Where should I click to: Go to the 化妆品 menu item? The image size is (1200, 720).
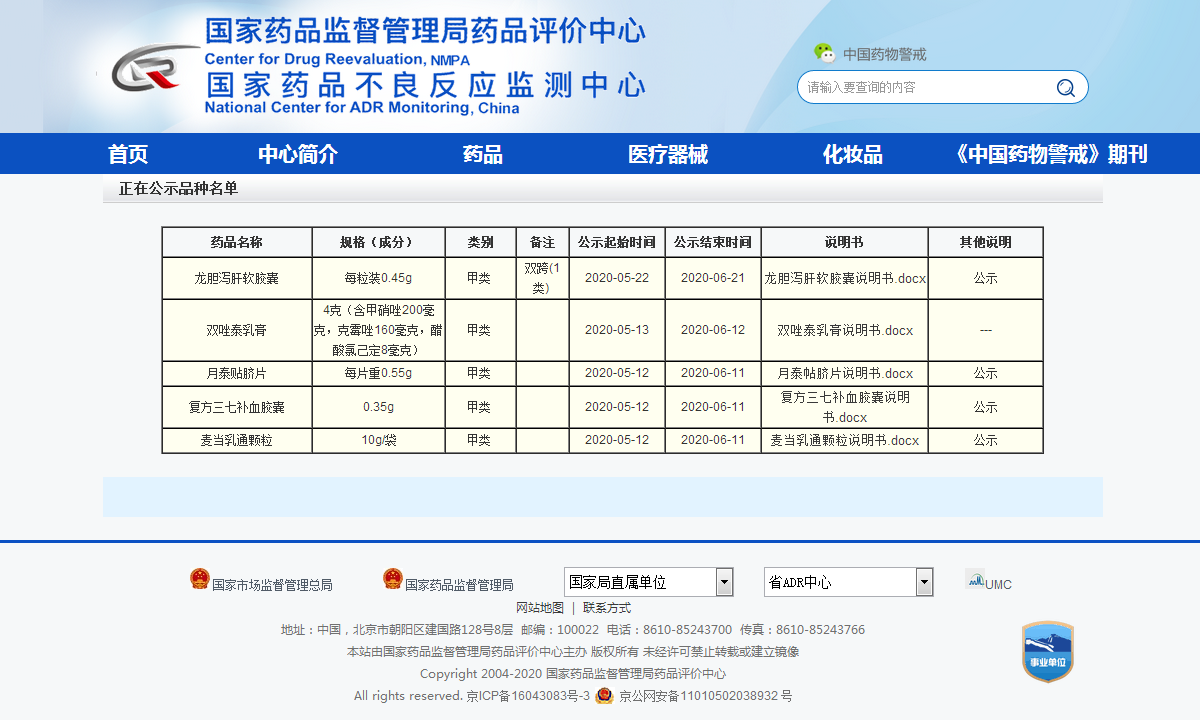click(x=852, y=154)
